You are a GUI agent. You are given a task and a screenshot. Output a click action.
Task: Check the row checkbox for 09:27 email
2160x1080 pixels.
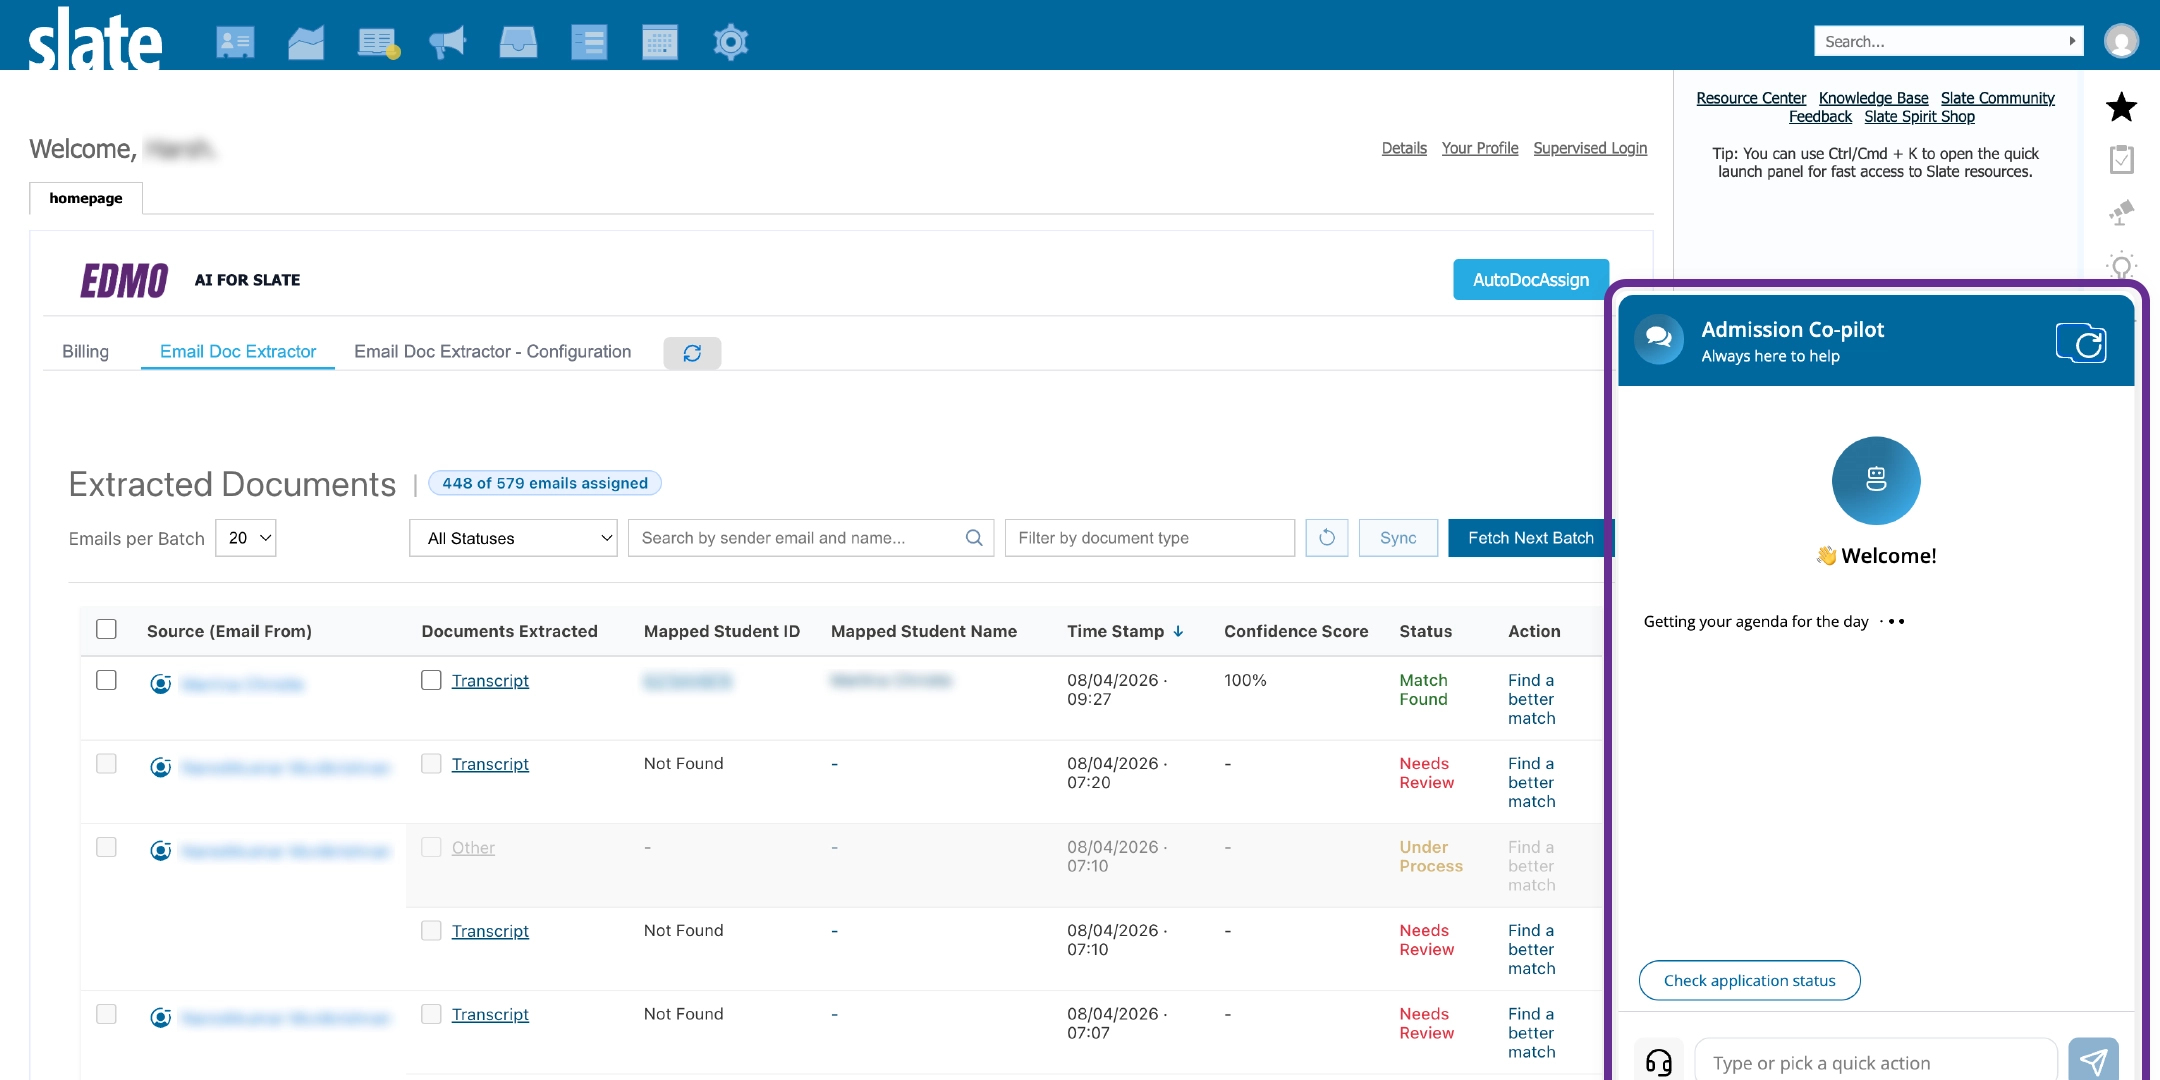click(106, 680)
